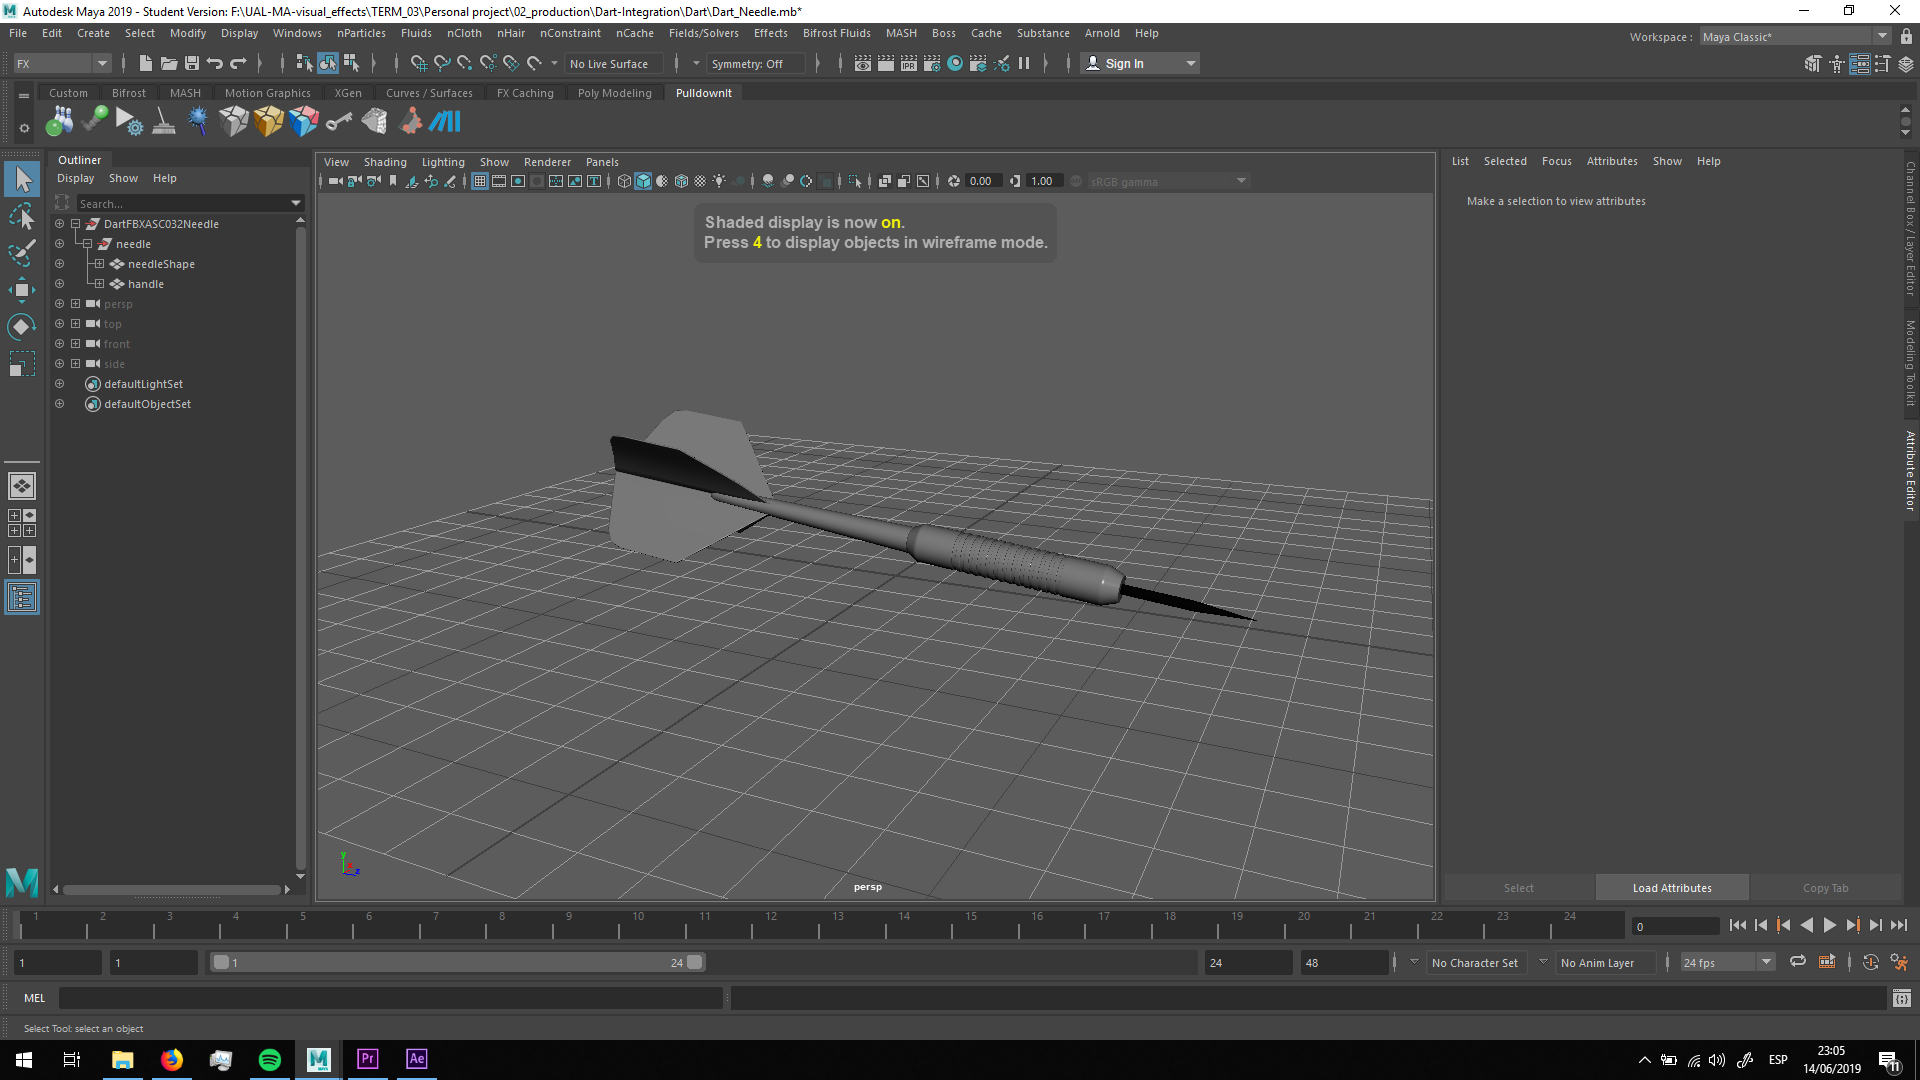Click the Load Attributes button
The image size is (1920, 1080).
coord(1671,888)
